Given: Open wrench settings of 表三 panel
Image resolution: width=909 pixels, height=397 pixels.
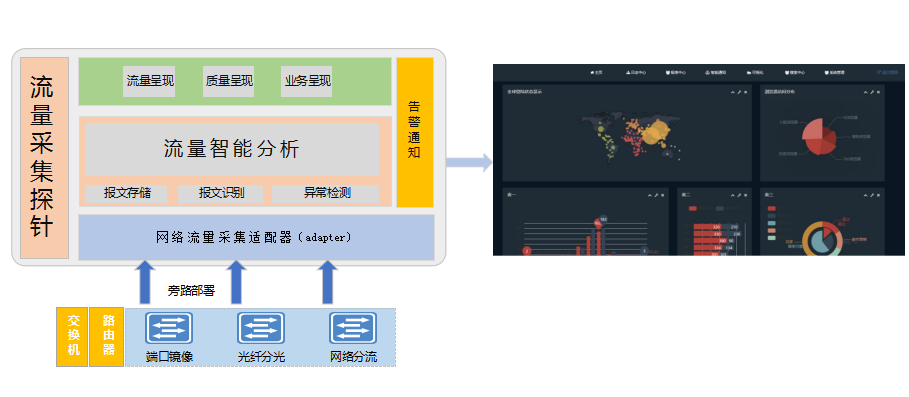Looking at the screenshot, I should pyautogui.click(x=872, y=195).
